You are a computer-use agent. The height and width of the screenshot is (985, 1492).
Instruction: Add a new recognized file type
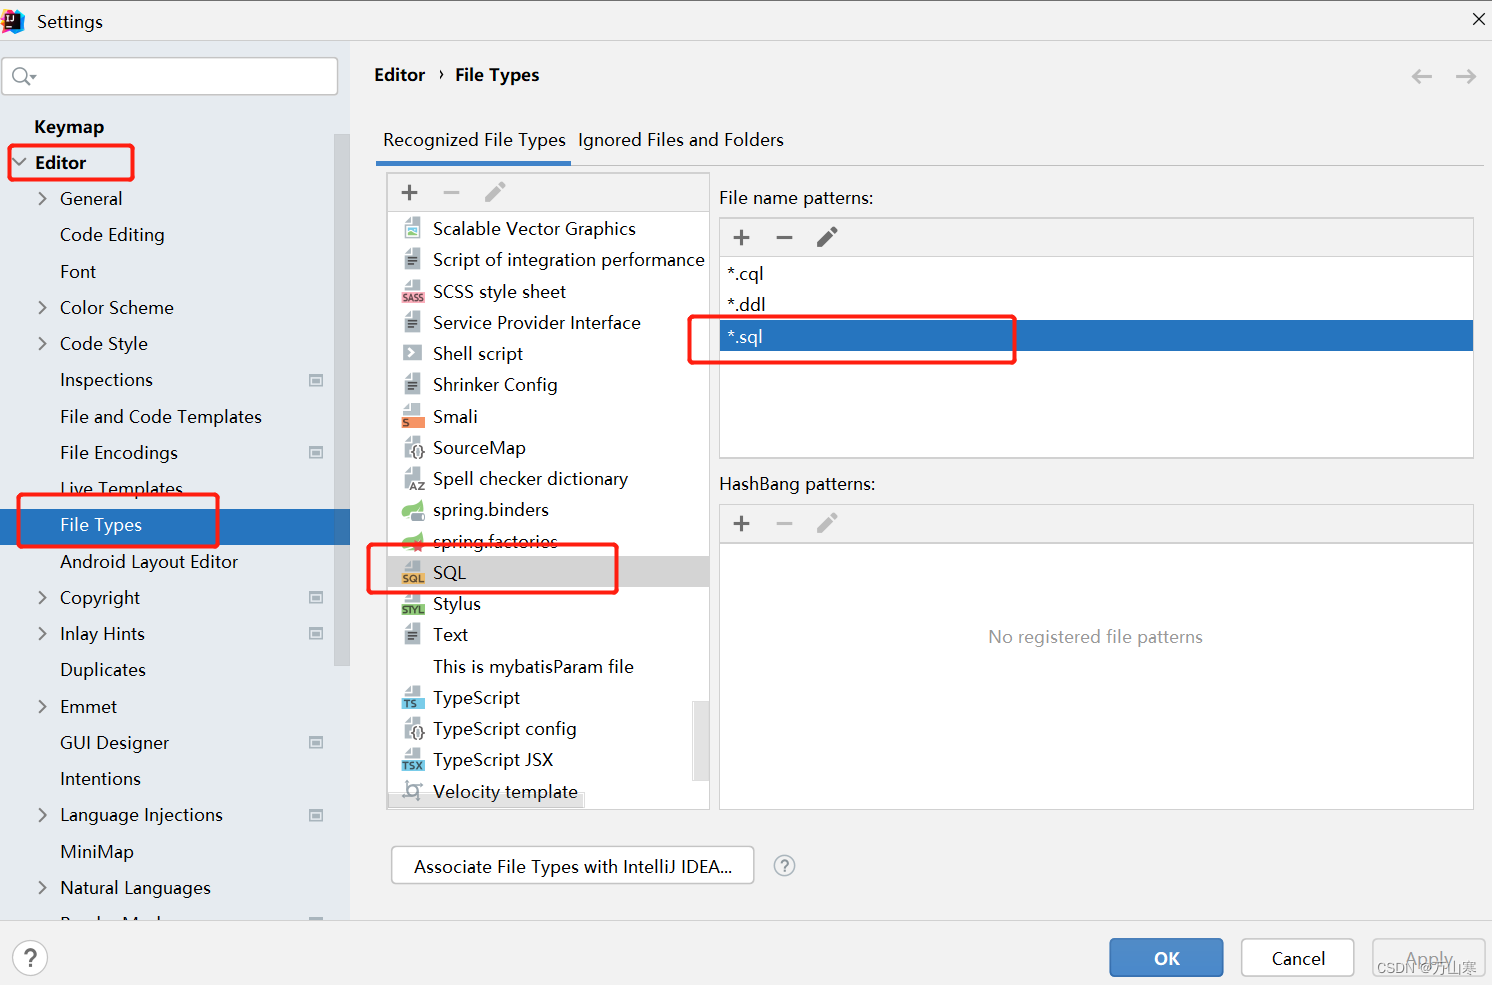[409, 191]
